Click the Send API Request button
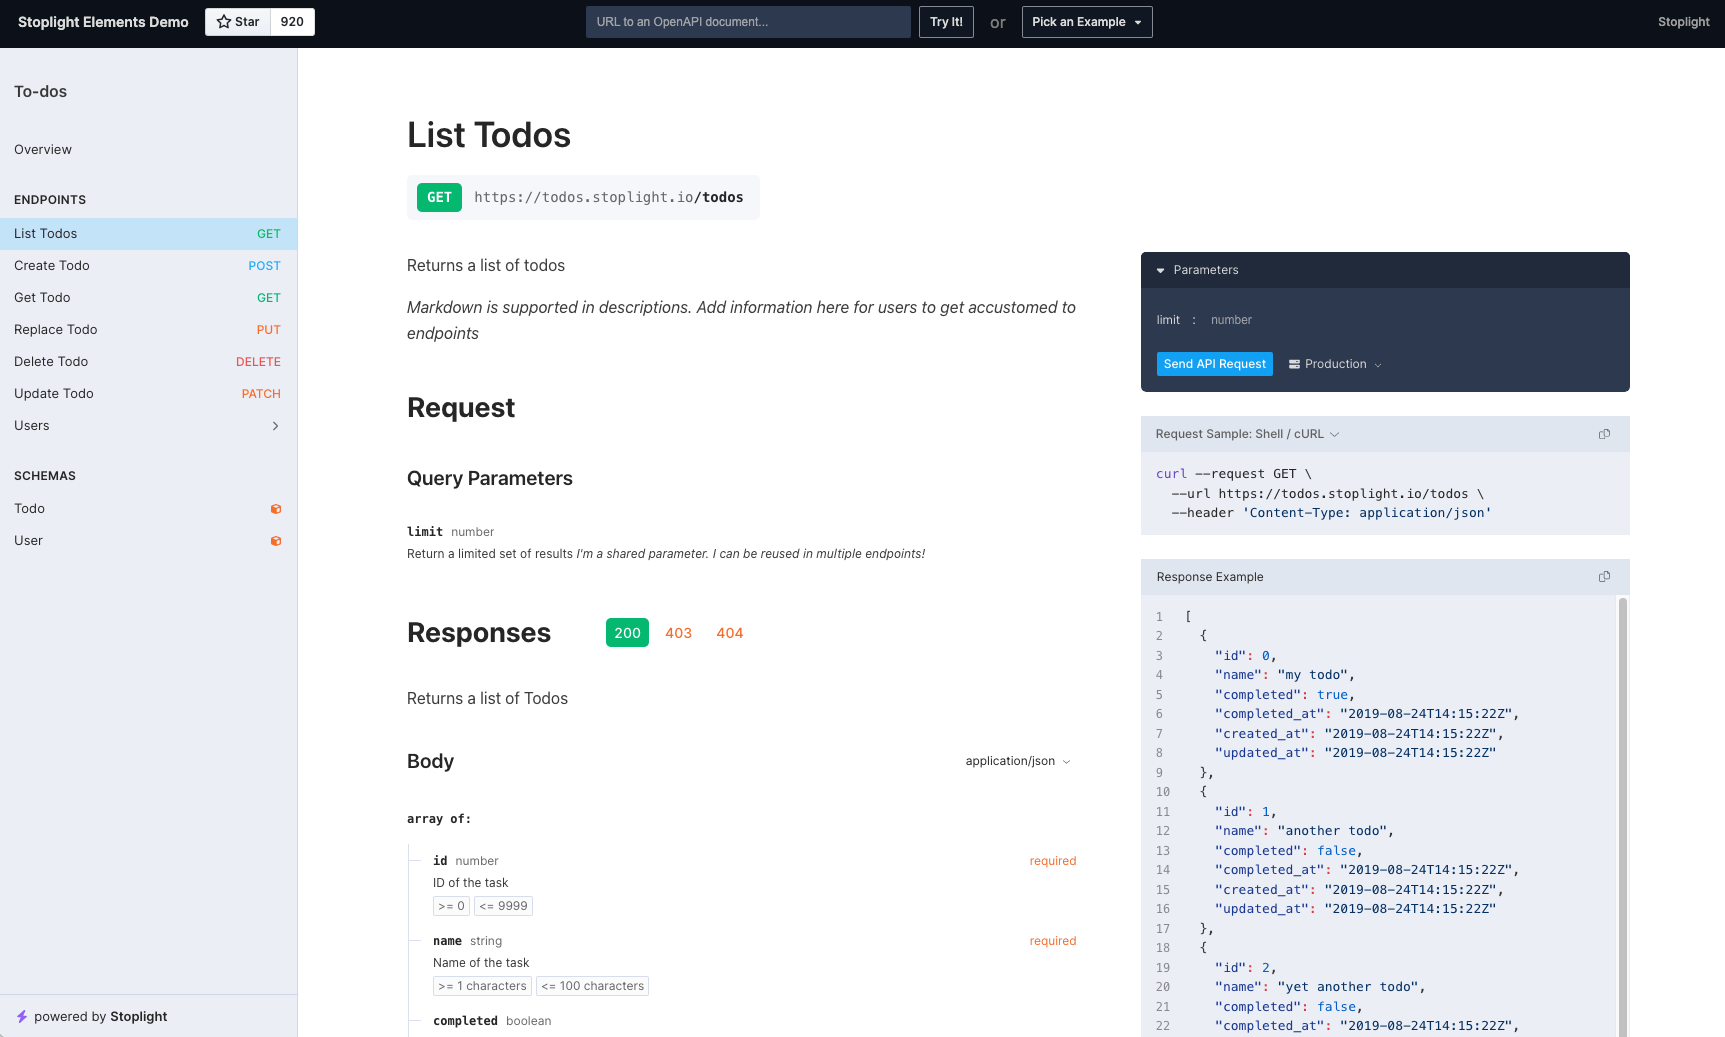1725x1037 pixels. tap(1214, 364)
